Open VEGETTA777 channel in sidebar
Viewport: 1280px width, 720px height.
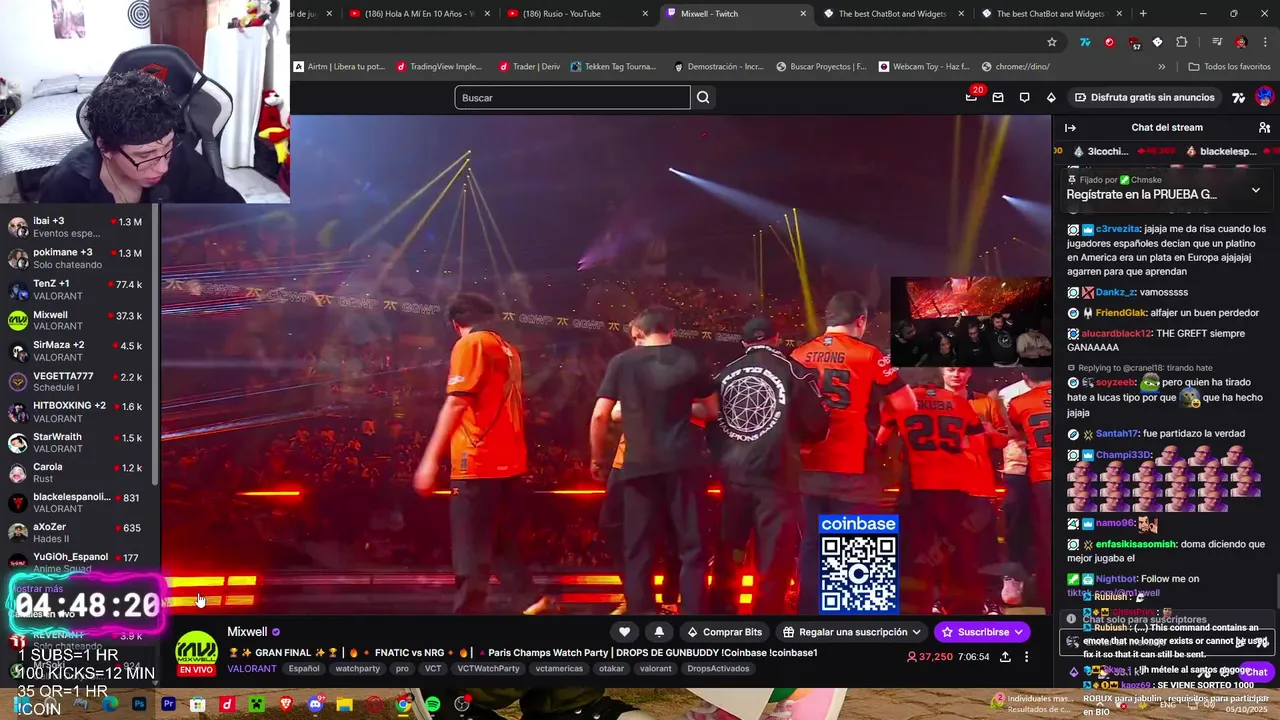coord(75,381)
